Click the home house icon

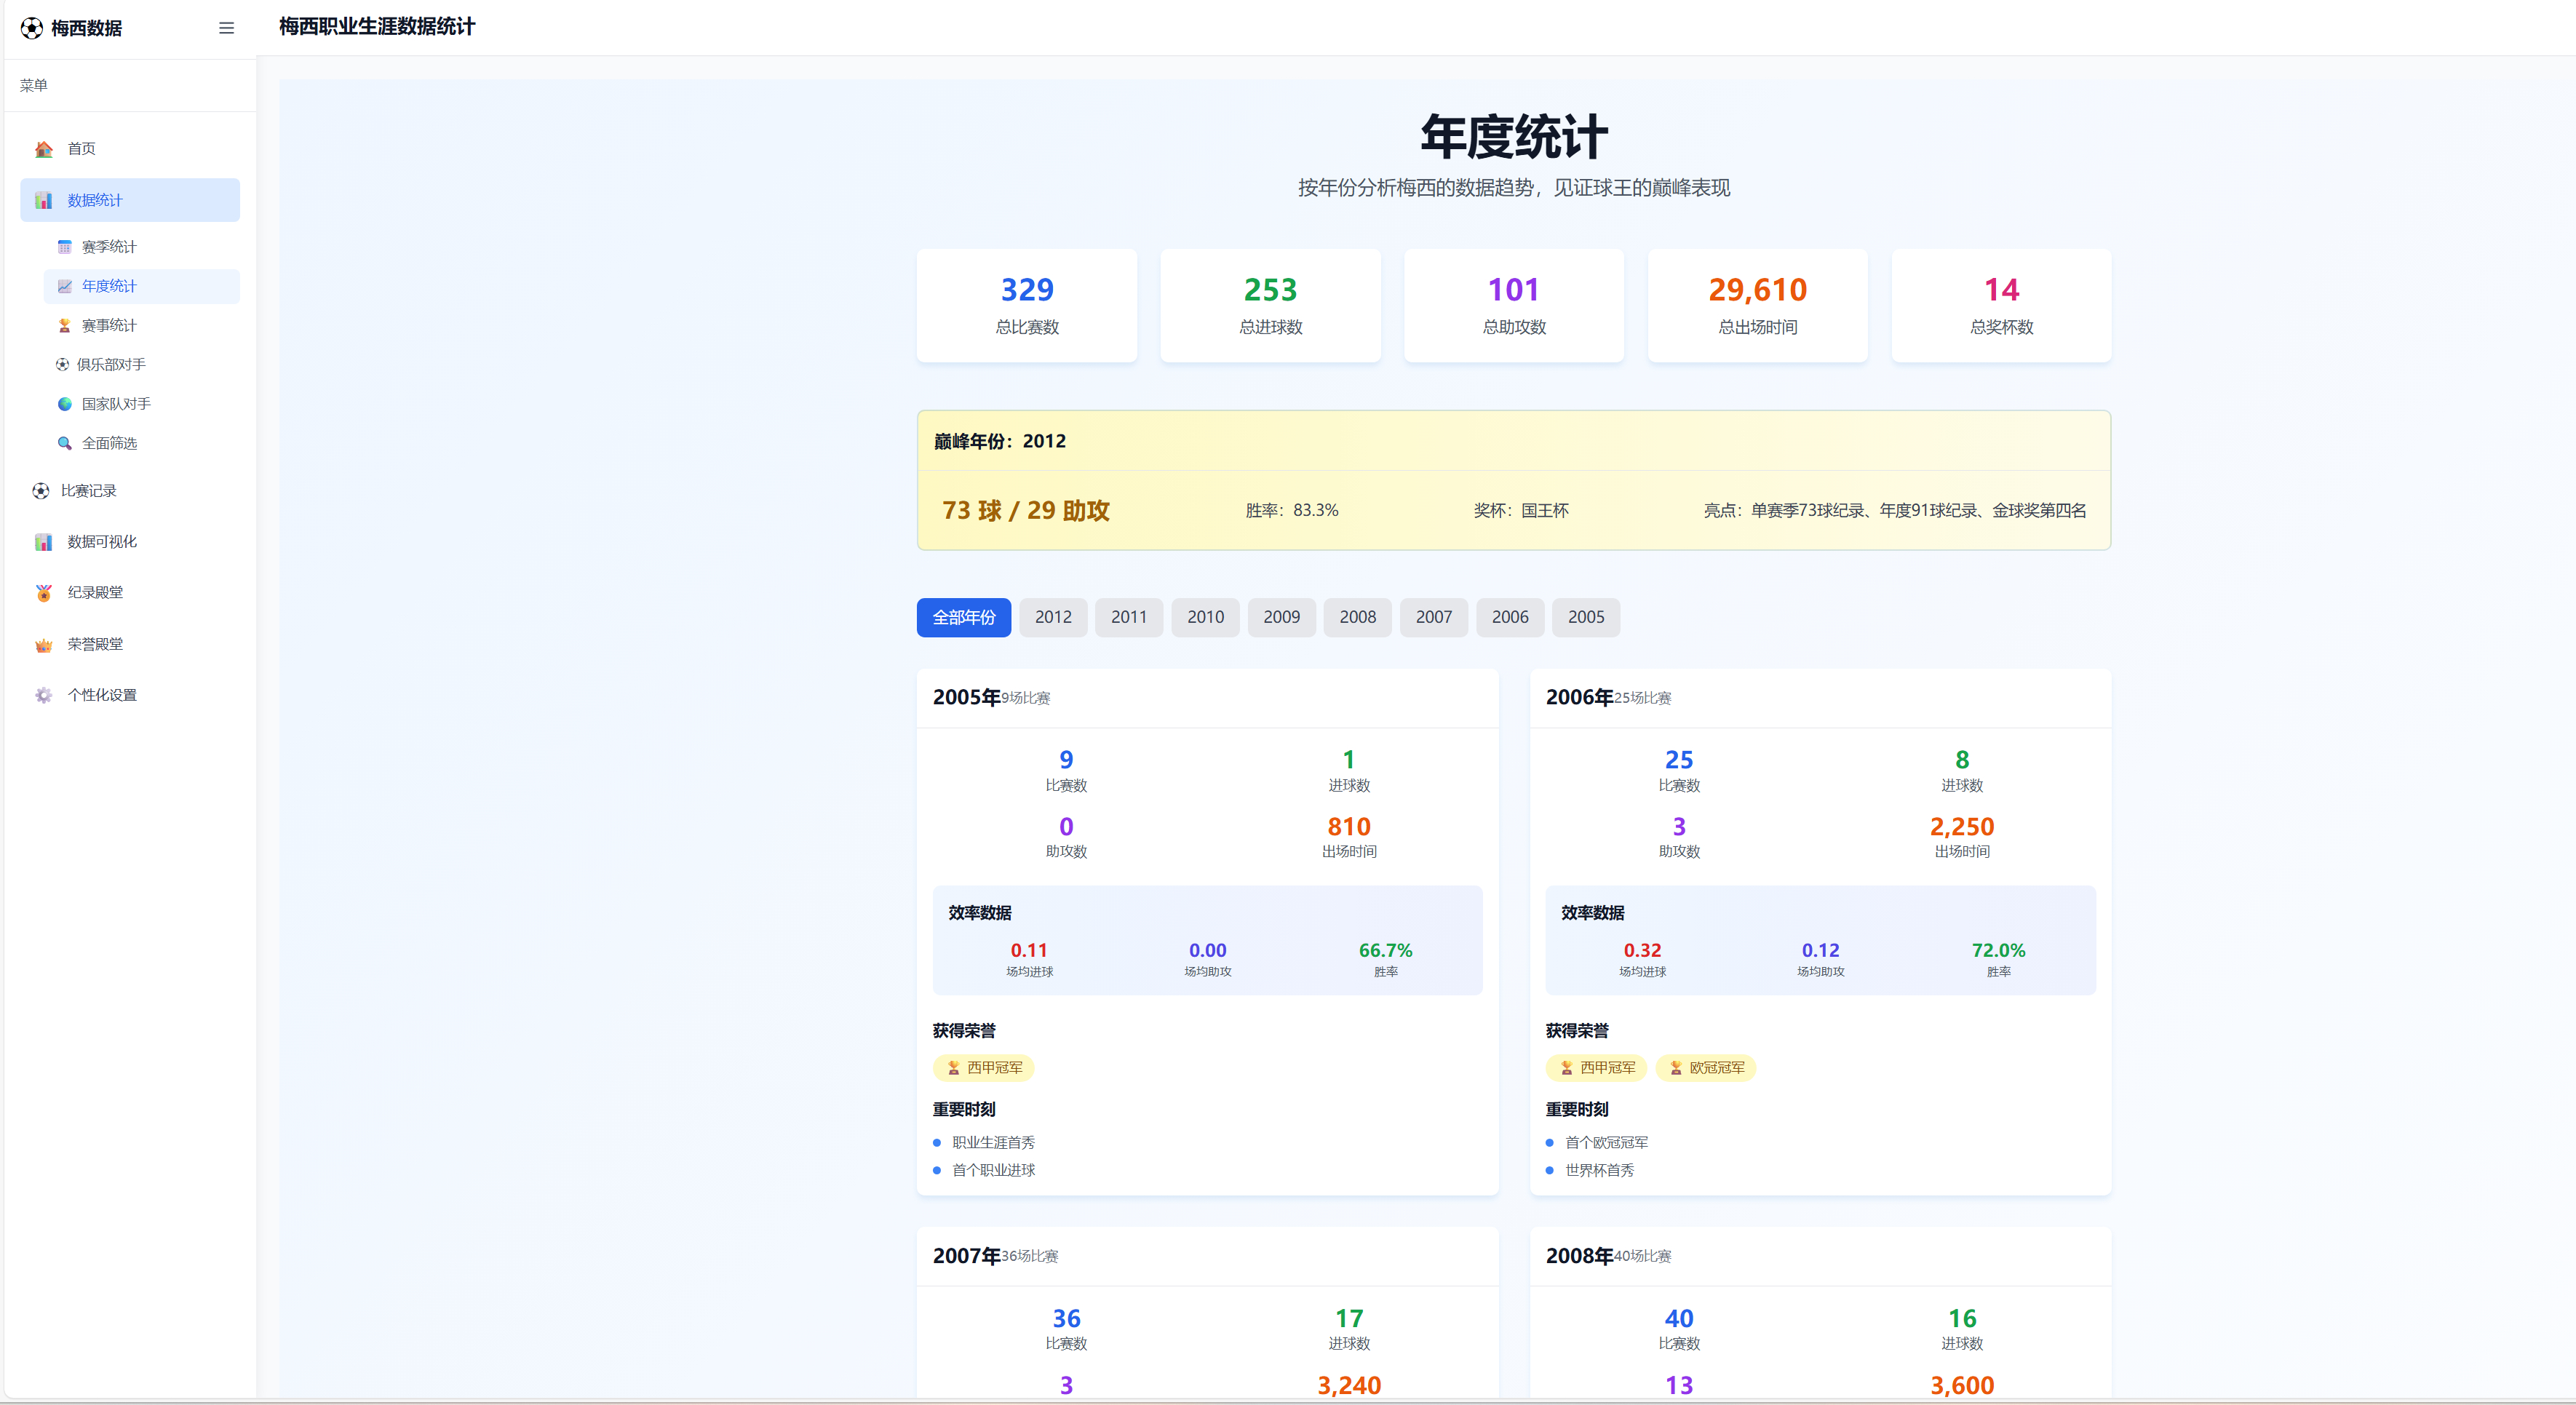(44, 149)
